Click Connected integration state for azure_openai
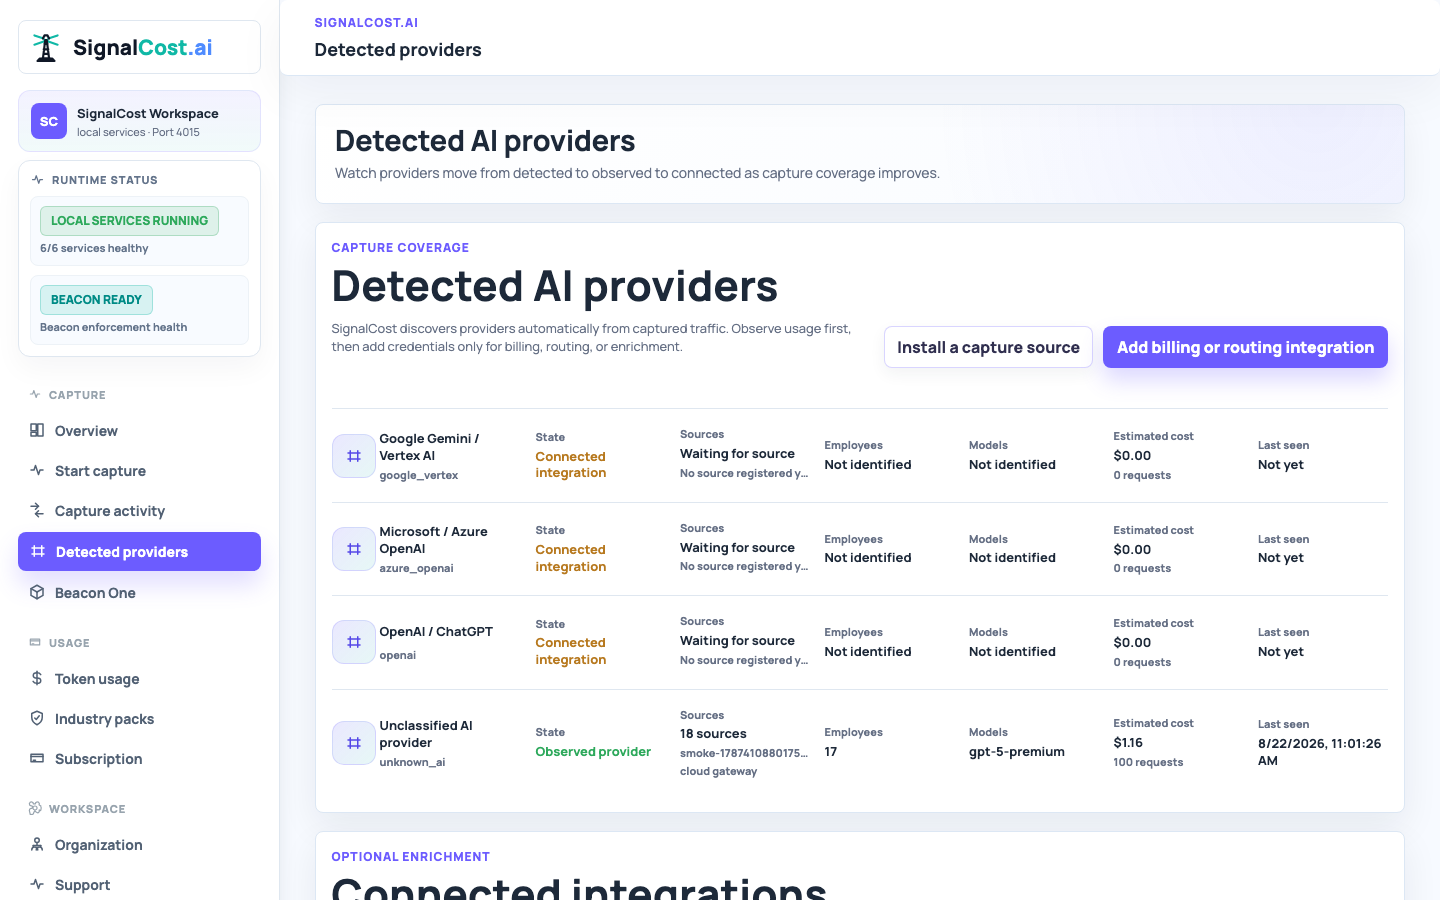This screenshot has height=900, width=1440. click(571, 558)
